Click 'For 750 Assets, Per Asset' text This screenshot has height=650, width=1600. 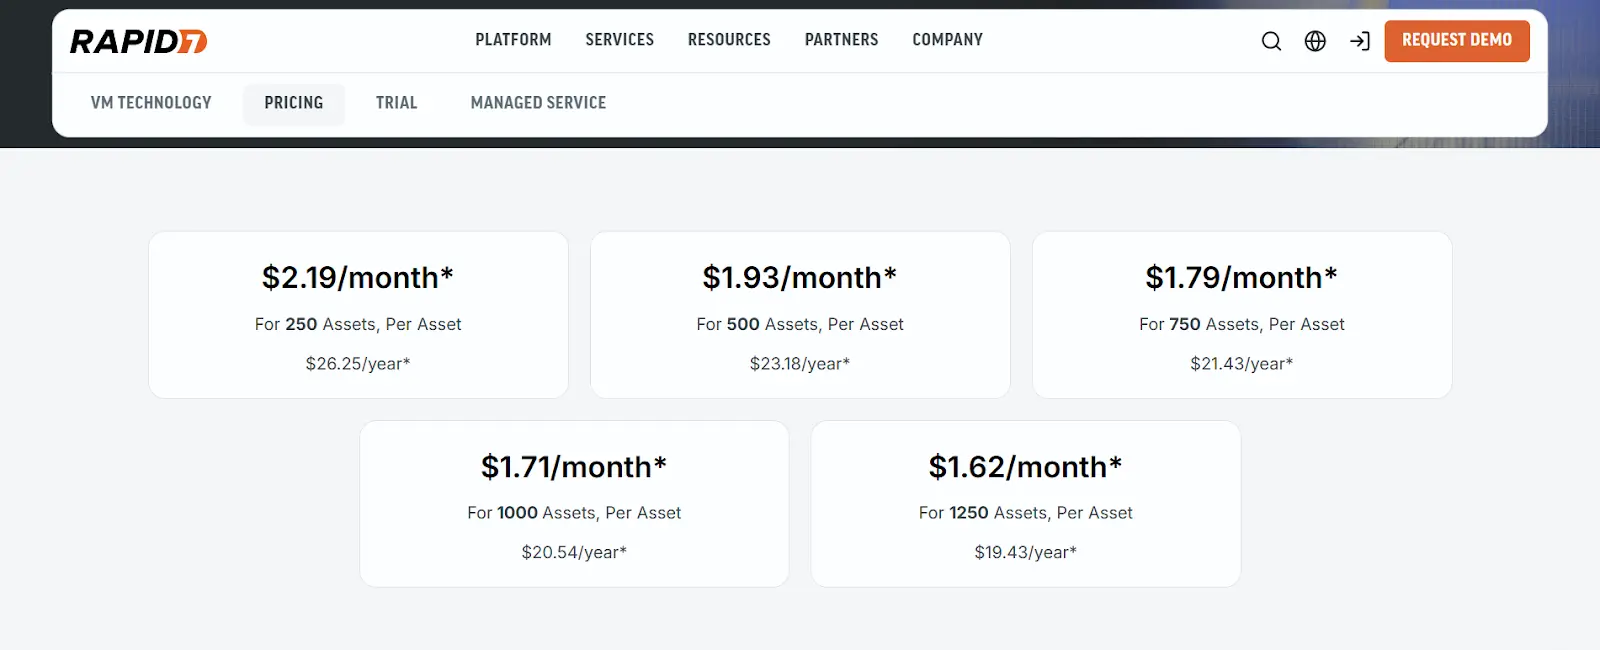tap(1242, 324)
